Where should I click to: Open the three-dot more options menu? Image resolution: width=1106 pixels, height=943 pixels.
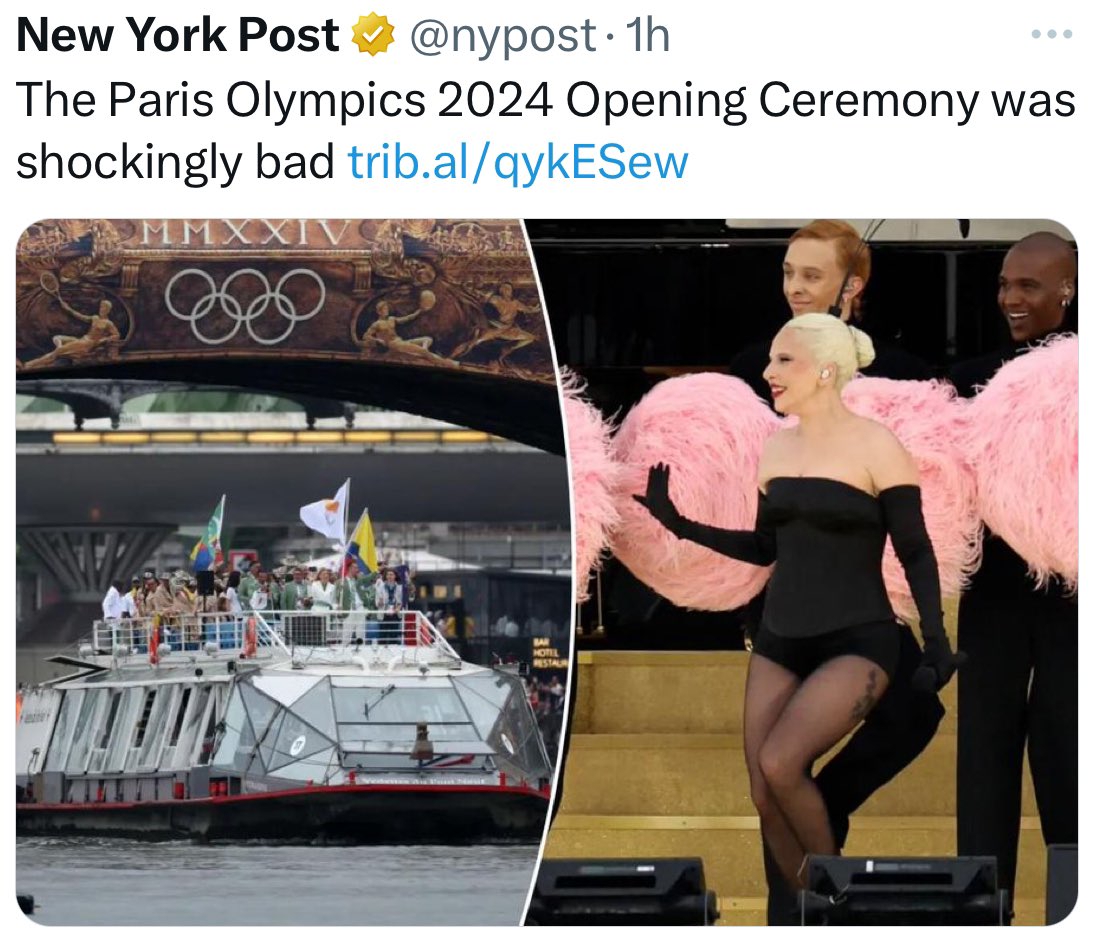point(1052,34)
